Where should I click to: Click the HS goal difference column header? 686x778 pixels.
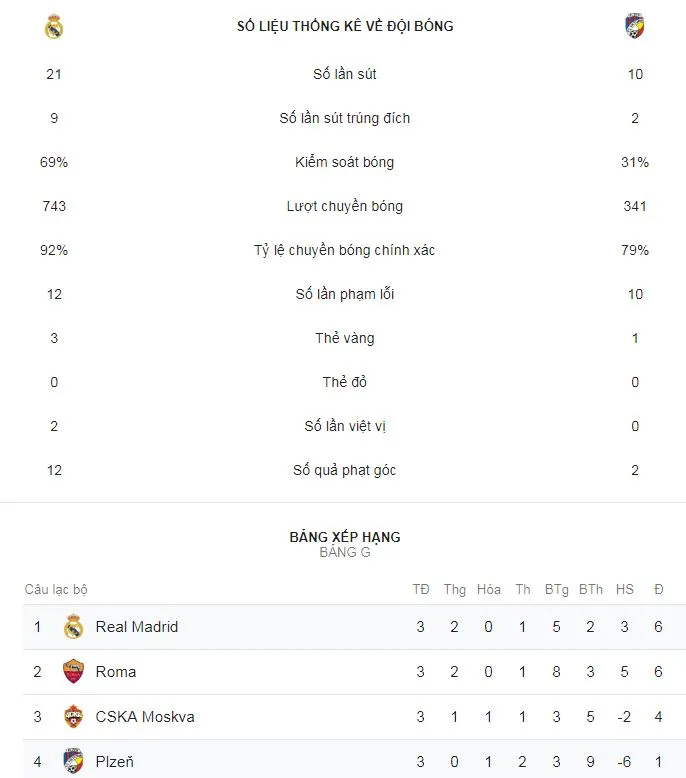click(625, 590)
